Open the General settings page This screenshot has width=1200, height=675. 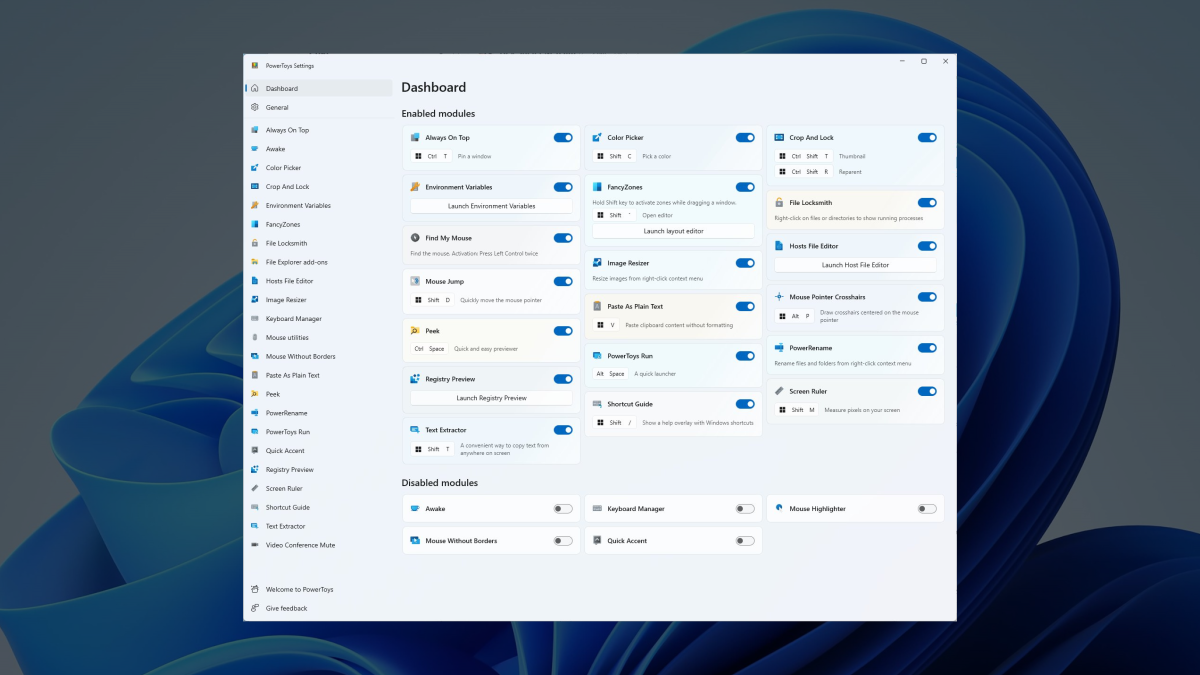coord(319,107)
